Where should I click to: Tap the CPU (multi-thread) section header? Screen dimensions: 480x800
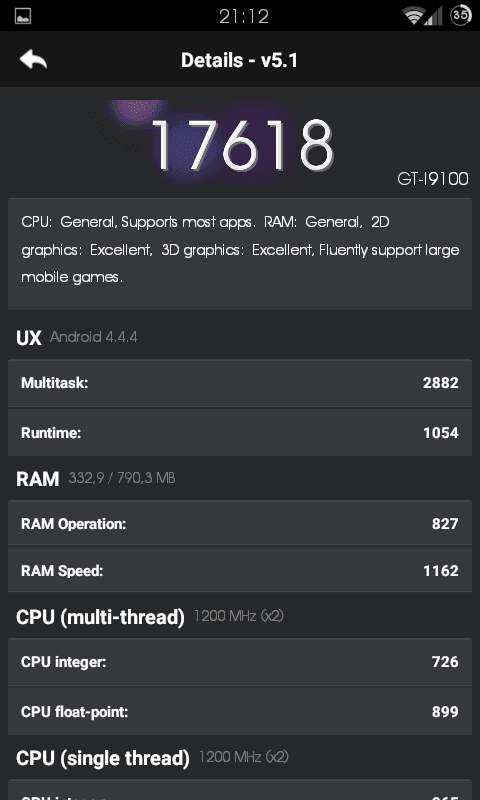pos(150,617)
